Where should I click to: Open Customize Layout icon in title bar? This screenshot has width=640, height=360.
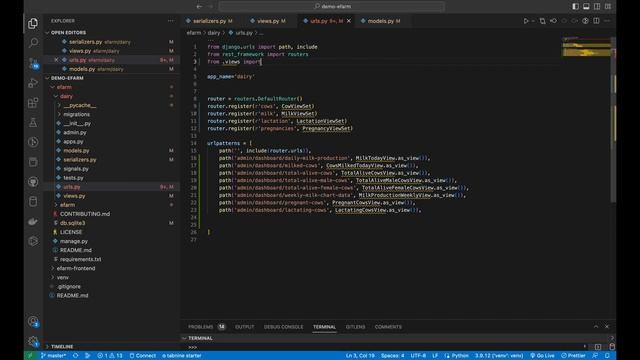pyautogui.click(x=608, y=6)
